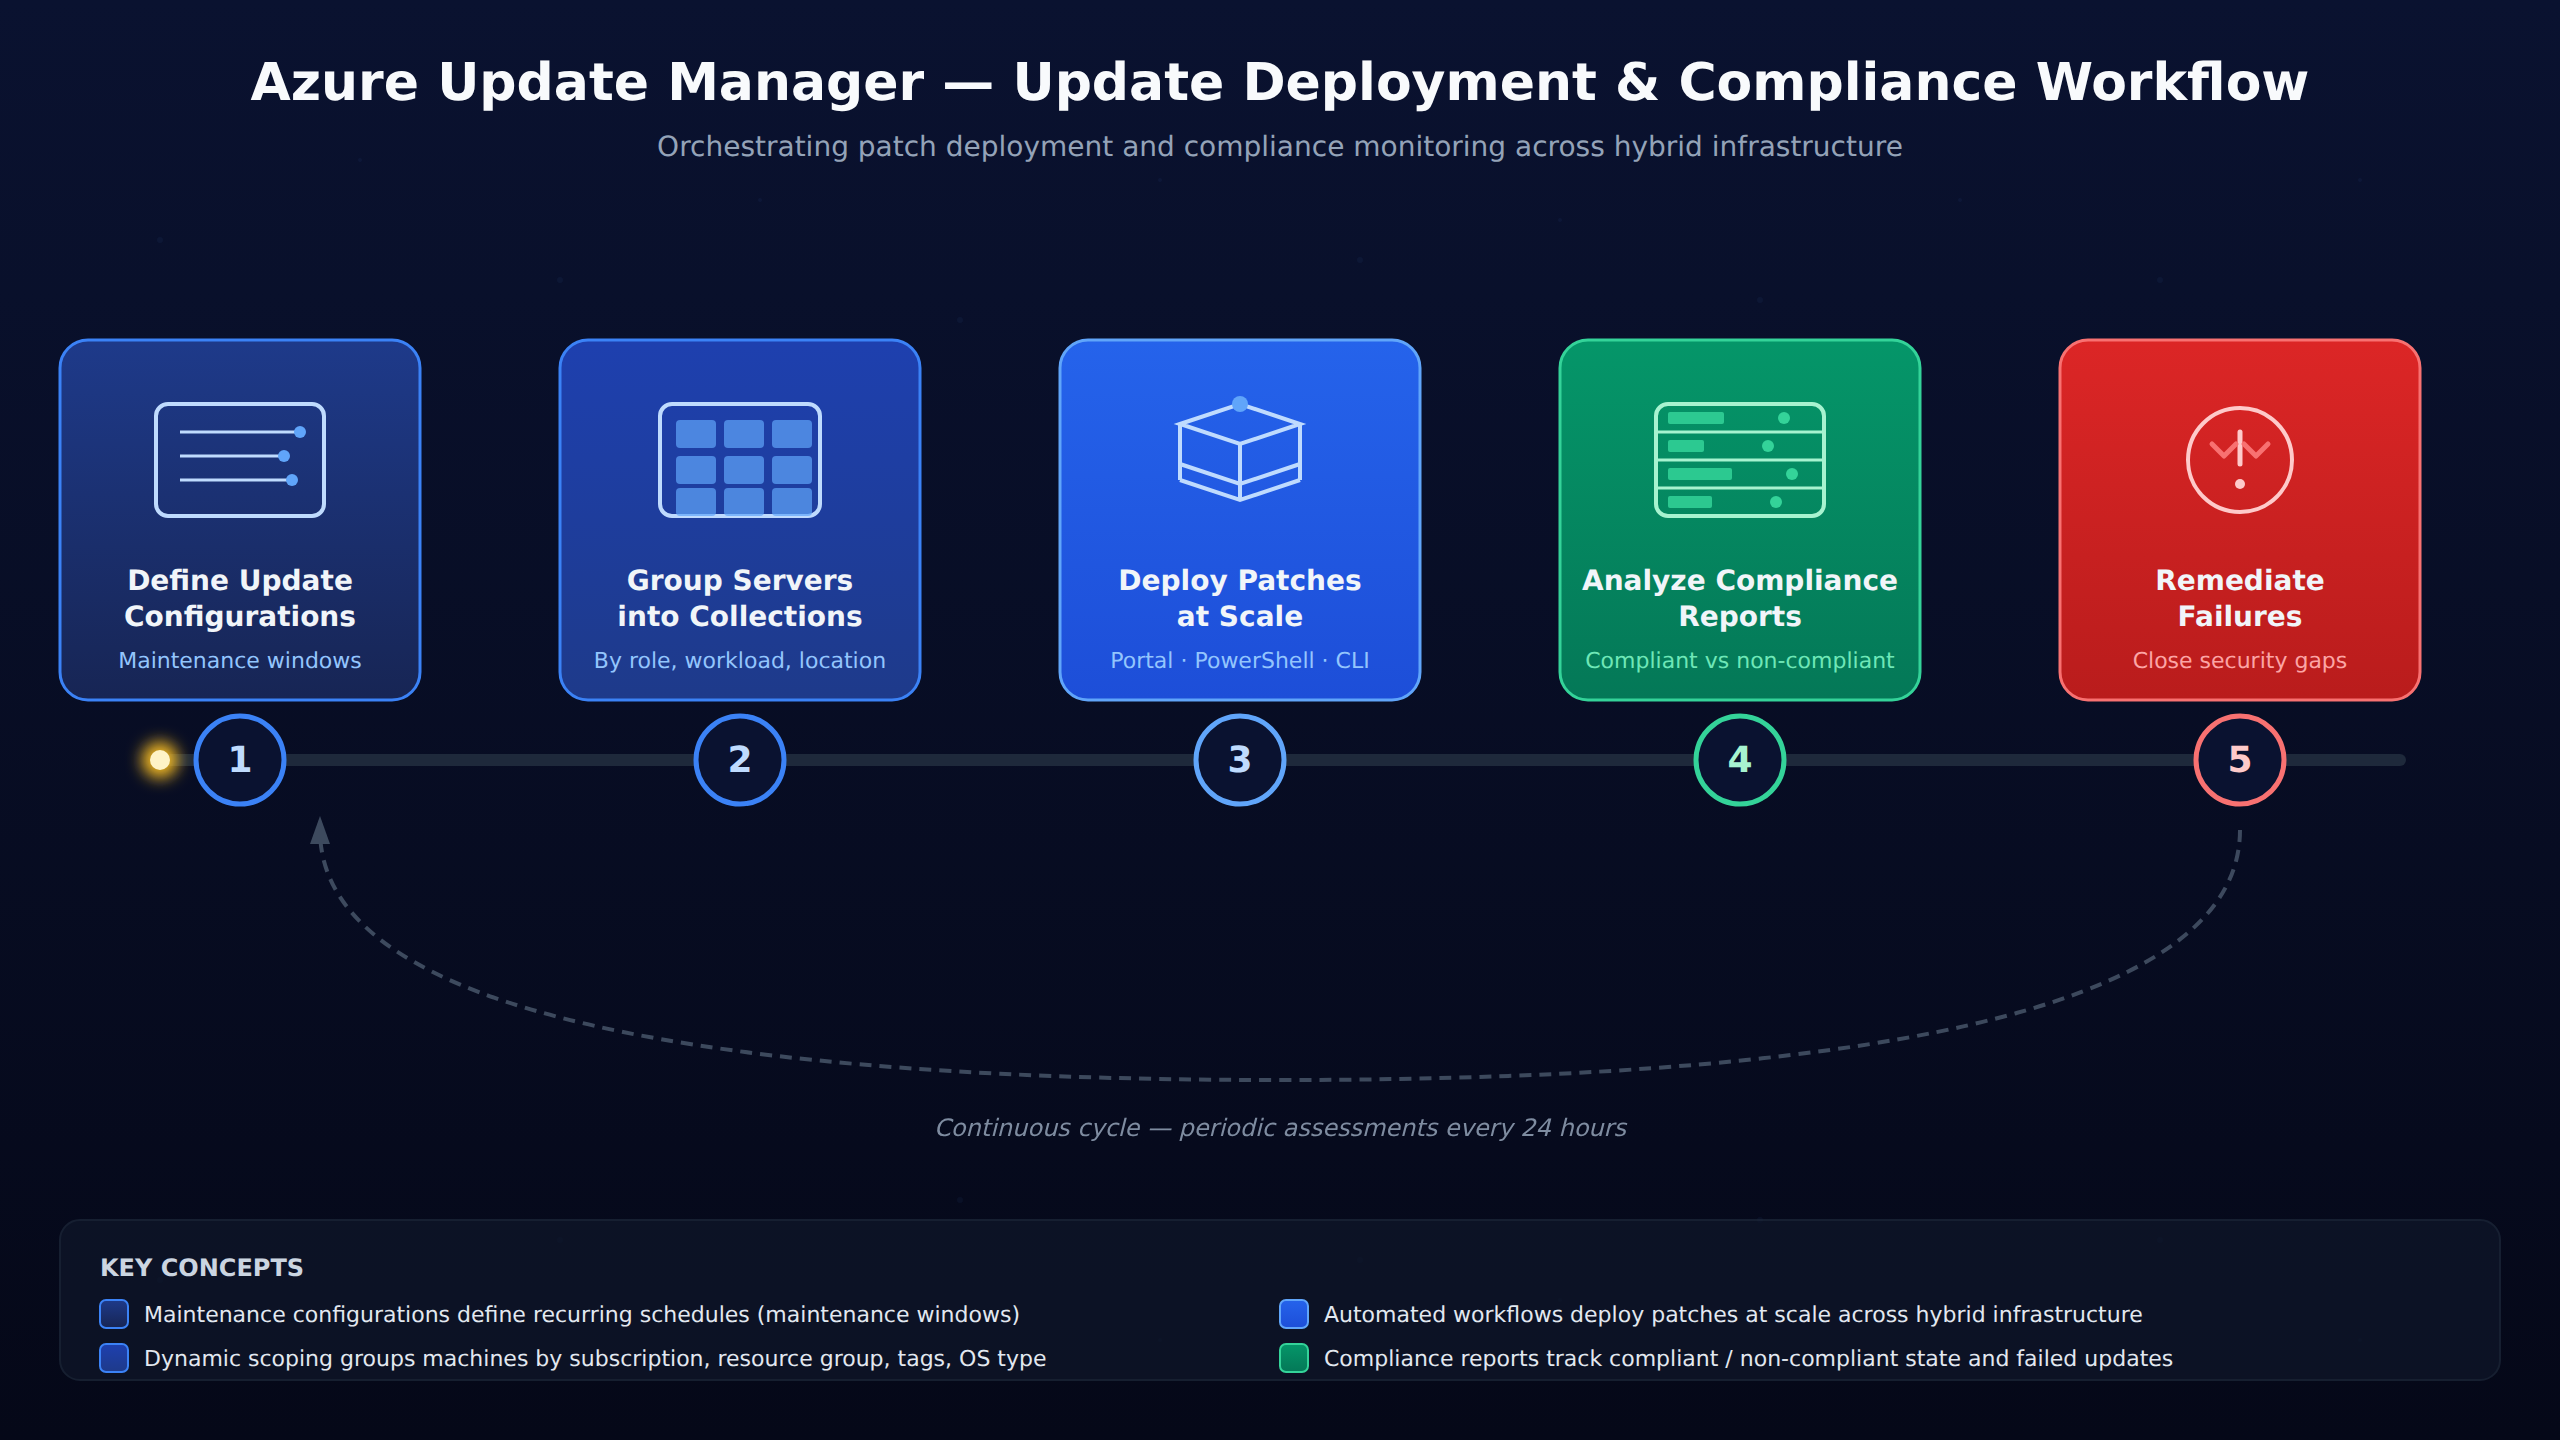
Task: Click the blue swatch beside Dynamic scoping
Action: click(x=114, y=1358)
